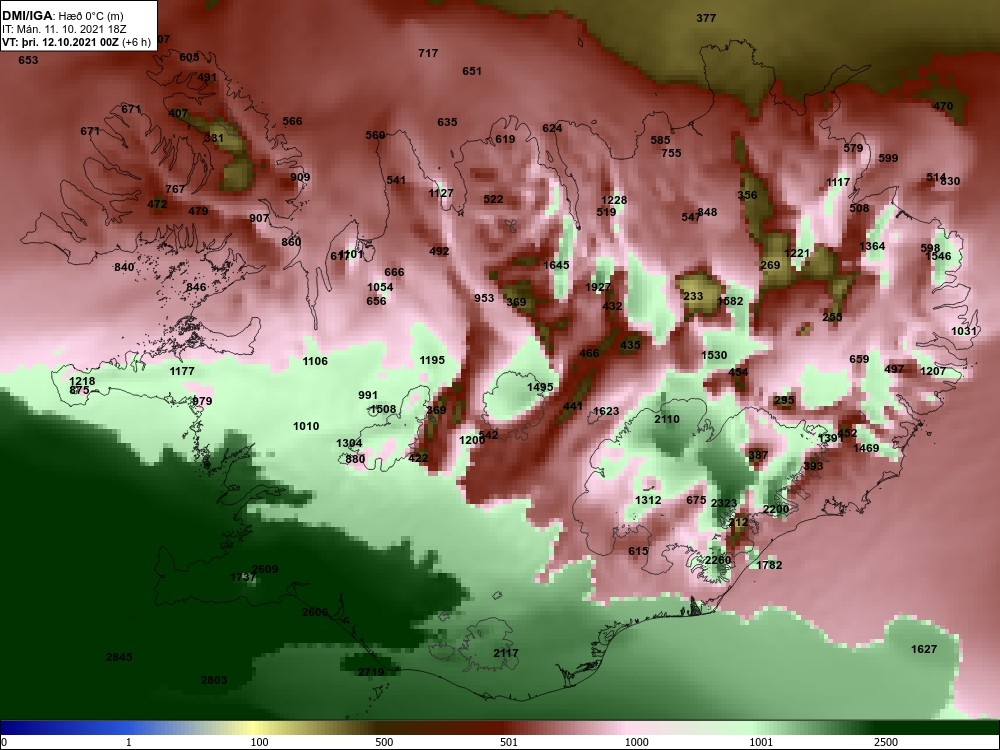Click the 566 height label
The height and width of the screenshot is (750, 1000).
click(x=292, y=121)
